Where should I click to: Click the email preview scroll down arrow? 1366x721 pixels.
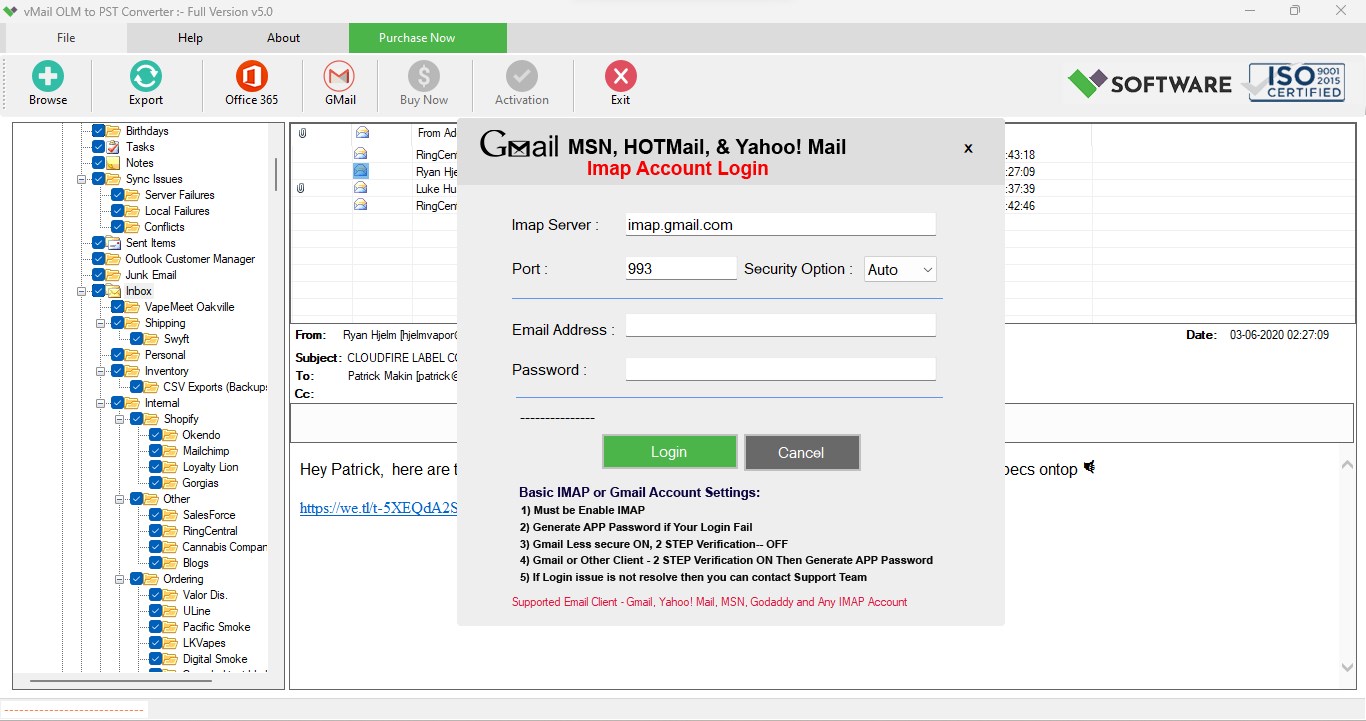1347,668
